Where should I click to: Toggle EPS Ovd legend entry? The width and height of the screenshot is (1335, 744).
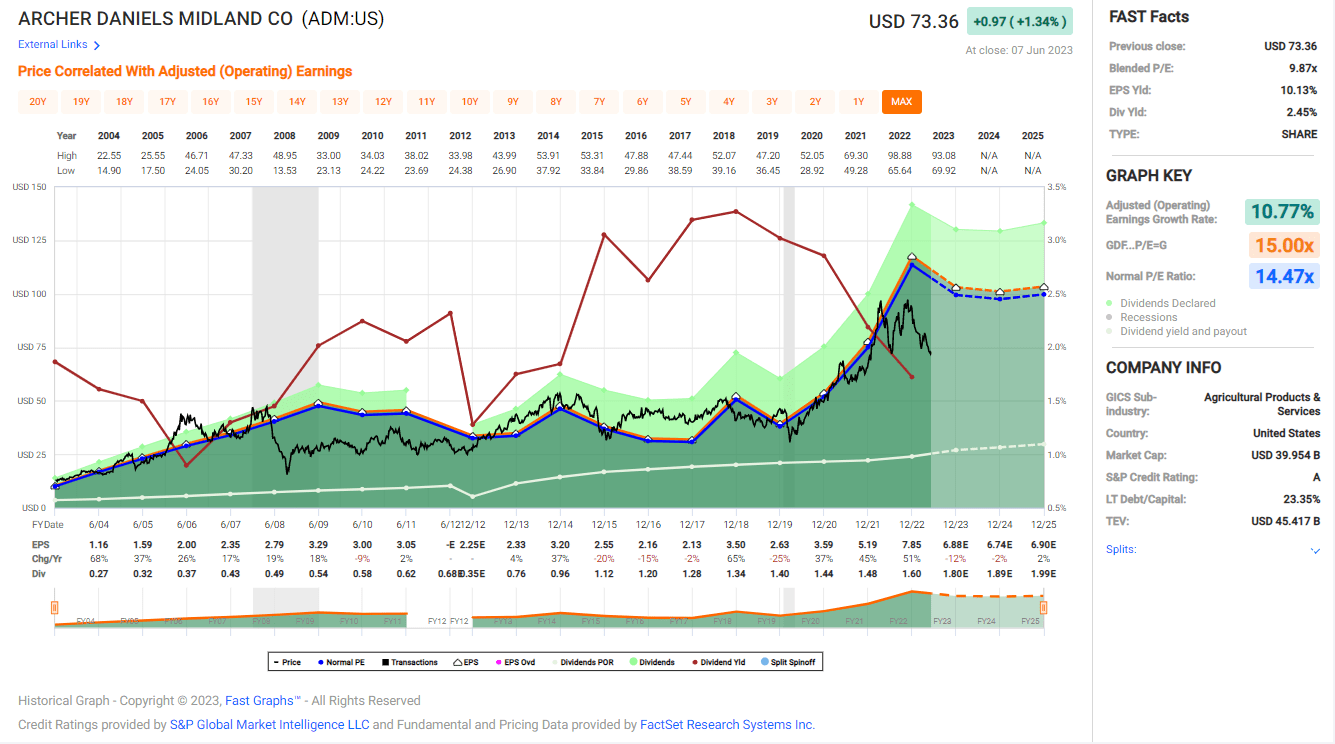pyautogui.click(x=515, y=662)
